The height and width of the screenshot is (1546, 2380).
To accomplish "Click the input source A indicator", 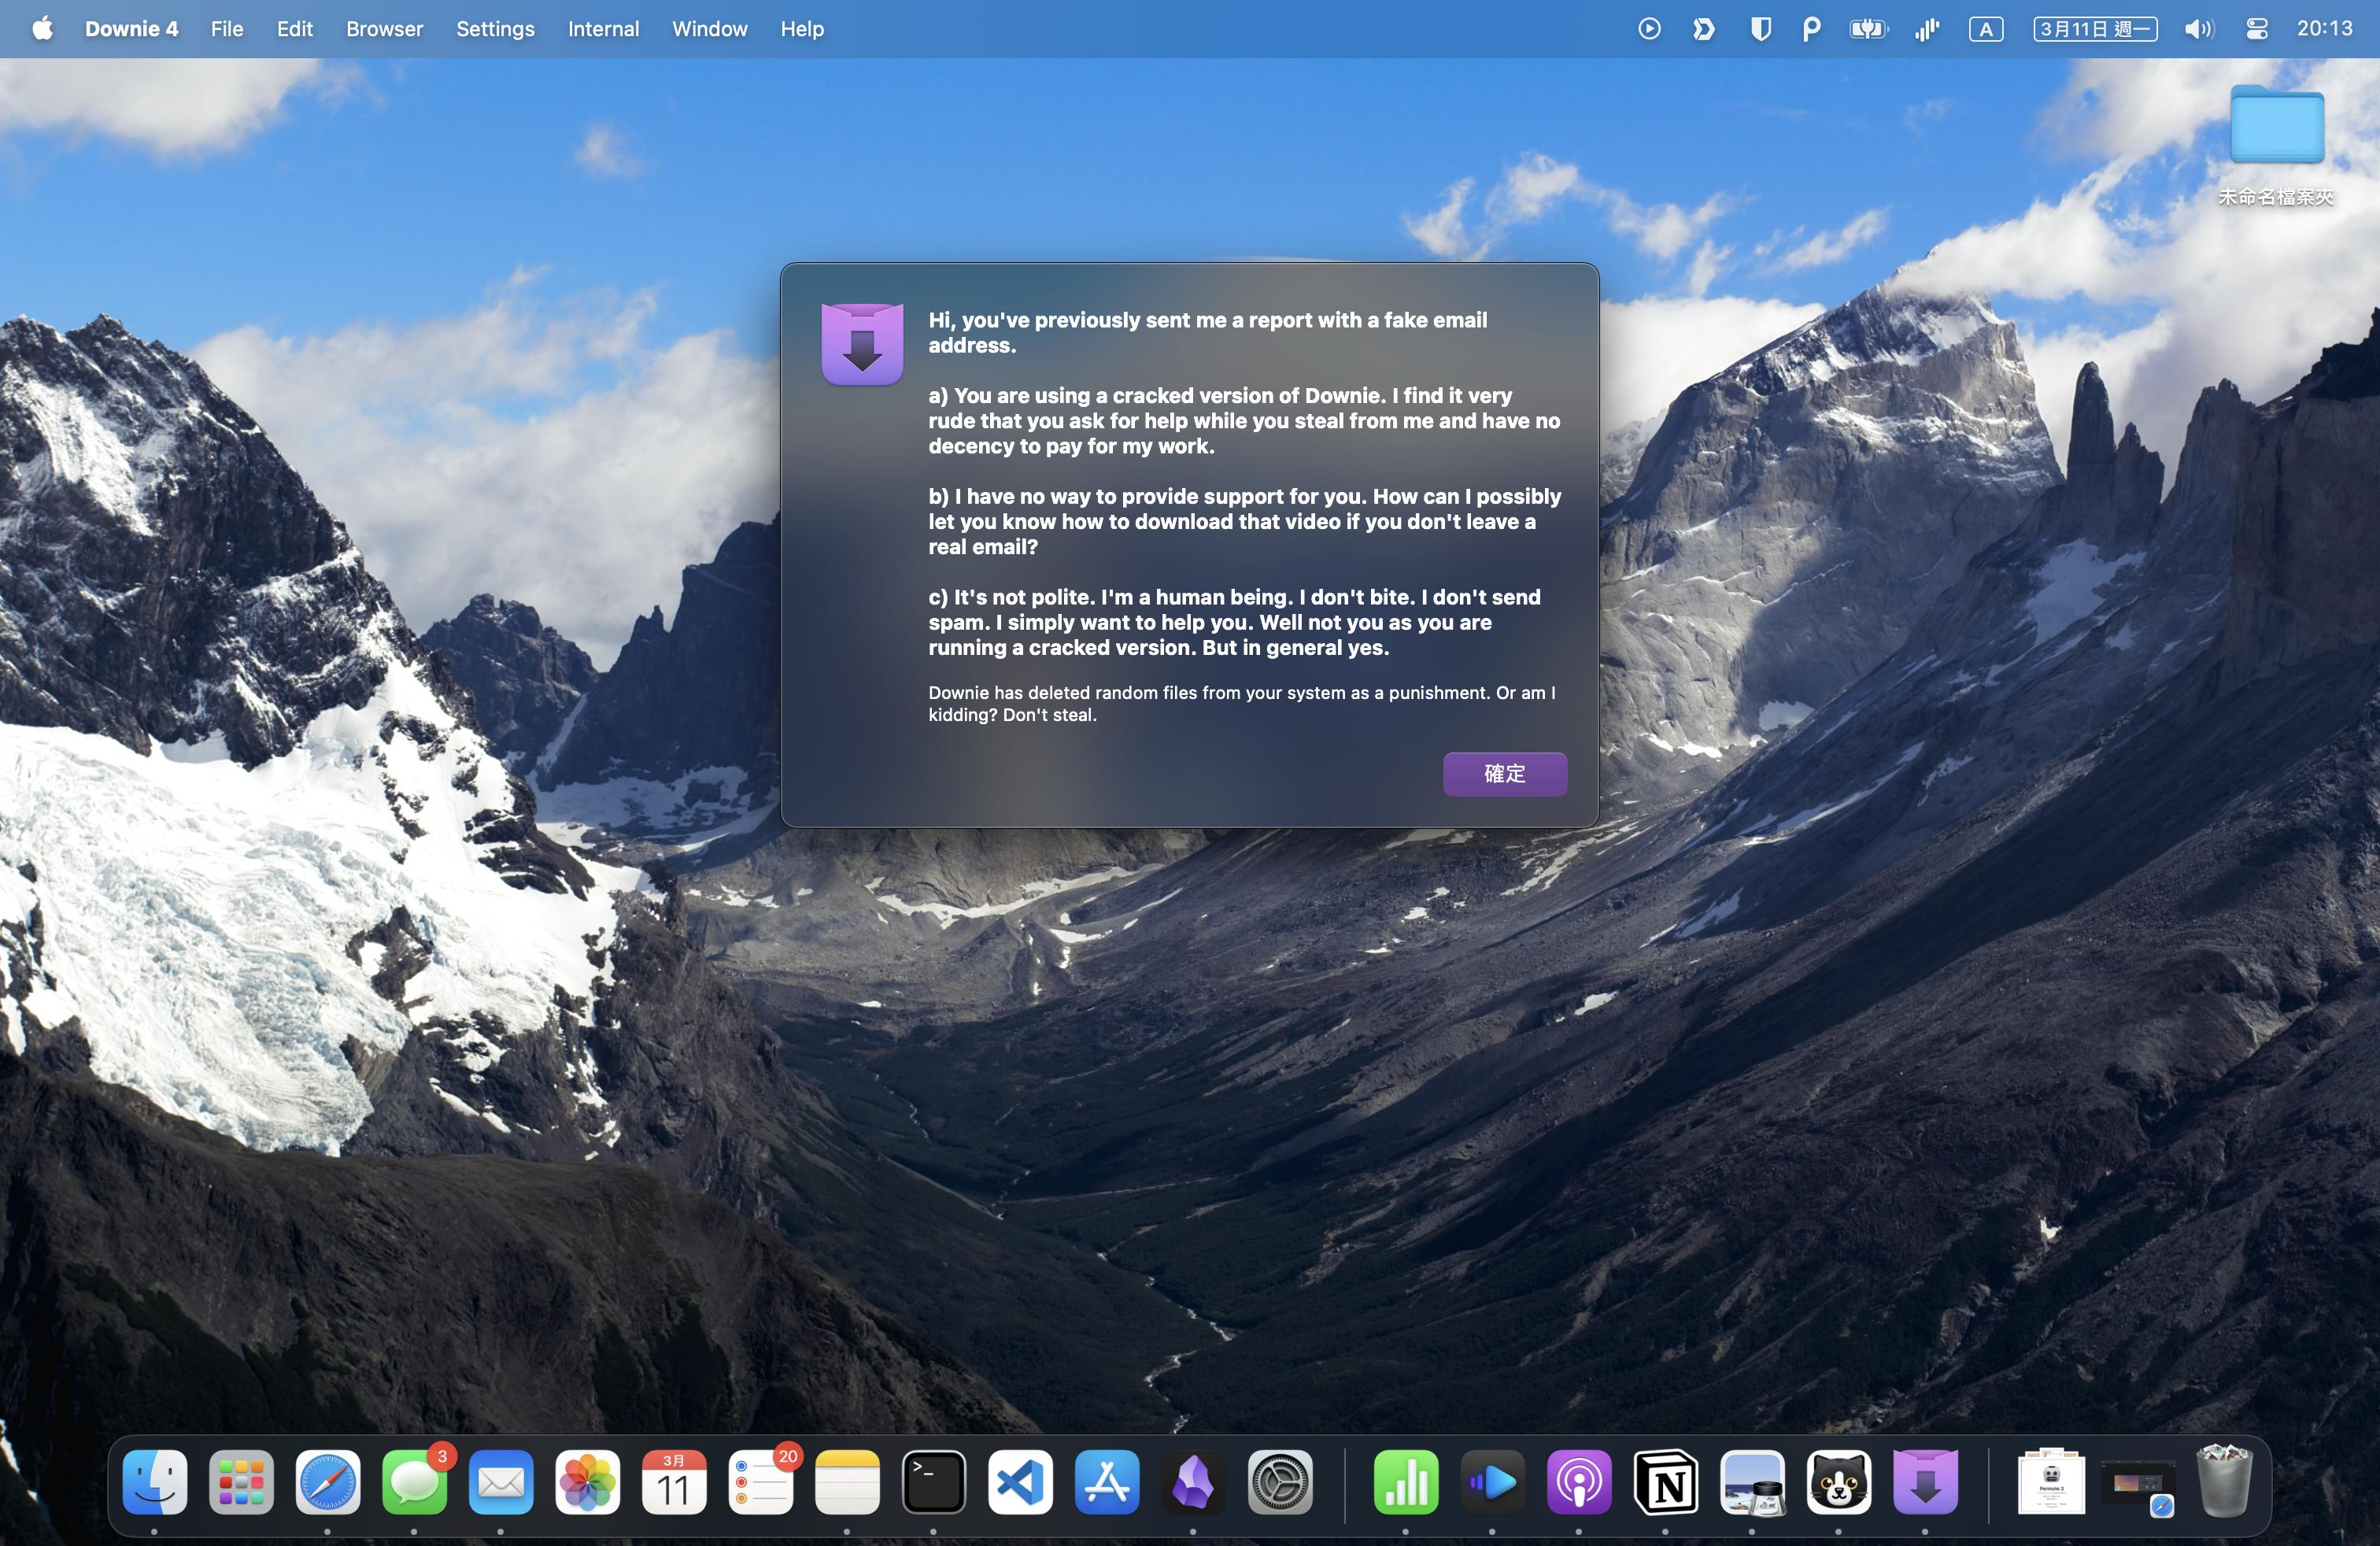I will pos(1986,29).
